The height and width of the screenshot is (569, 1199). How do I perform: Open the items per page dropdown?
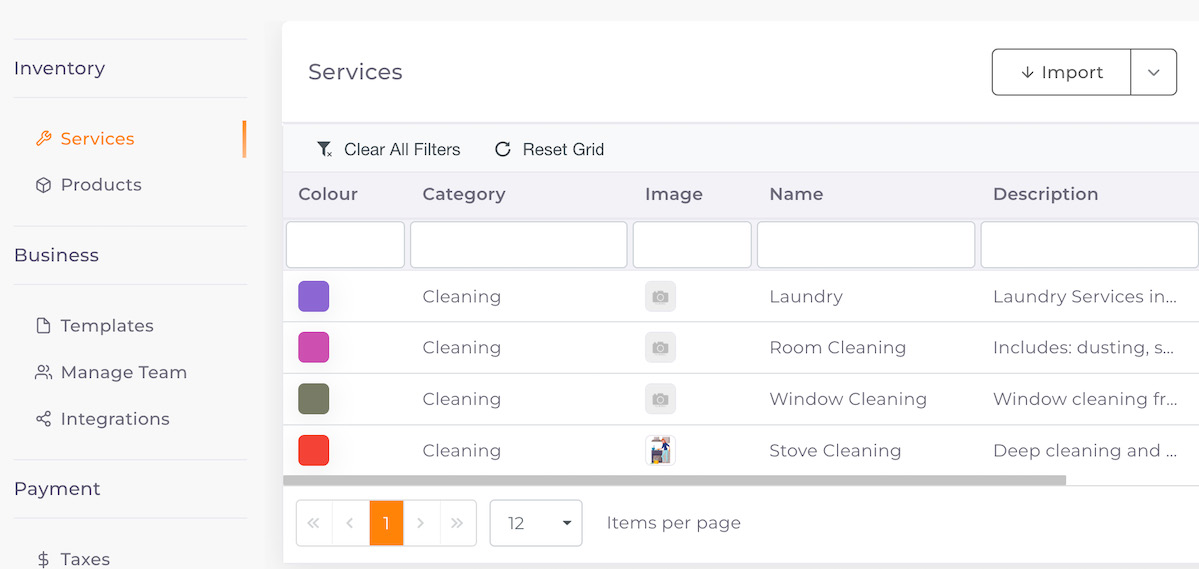(536, 523)
